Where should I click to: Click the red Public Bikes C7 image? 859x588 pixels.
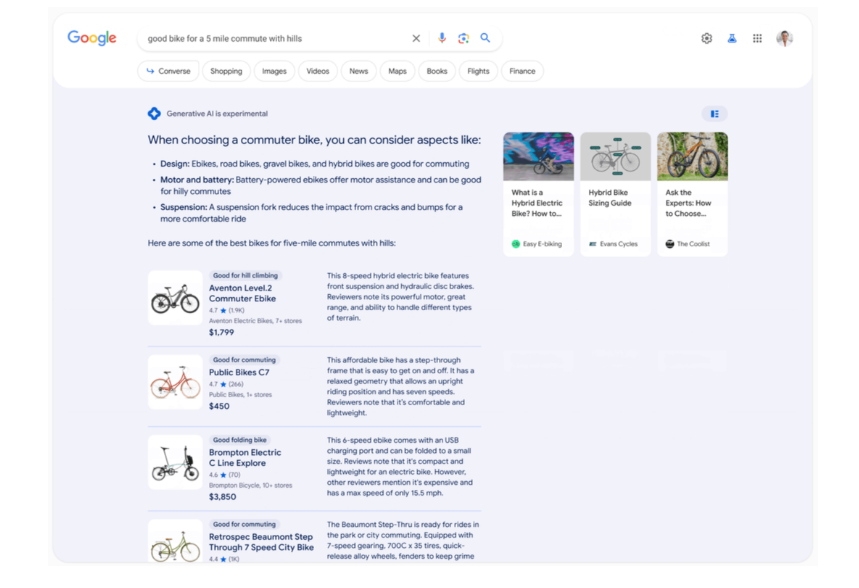[x=175, y=382]
